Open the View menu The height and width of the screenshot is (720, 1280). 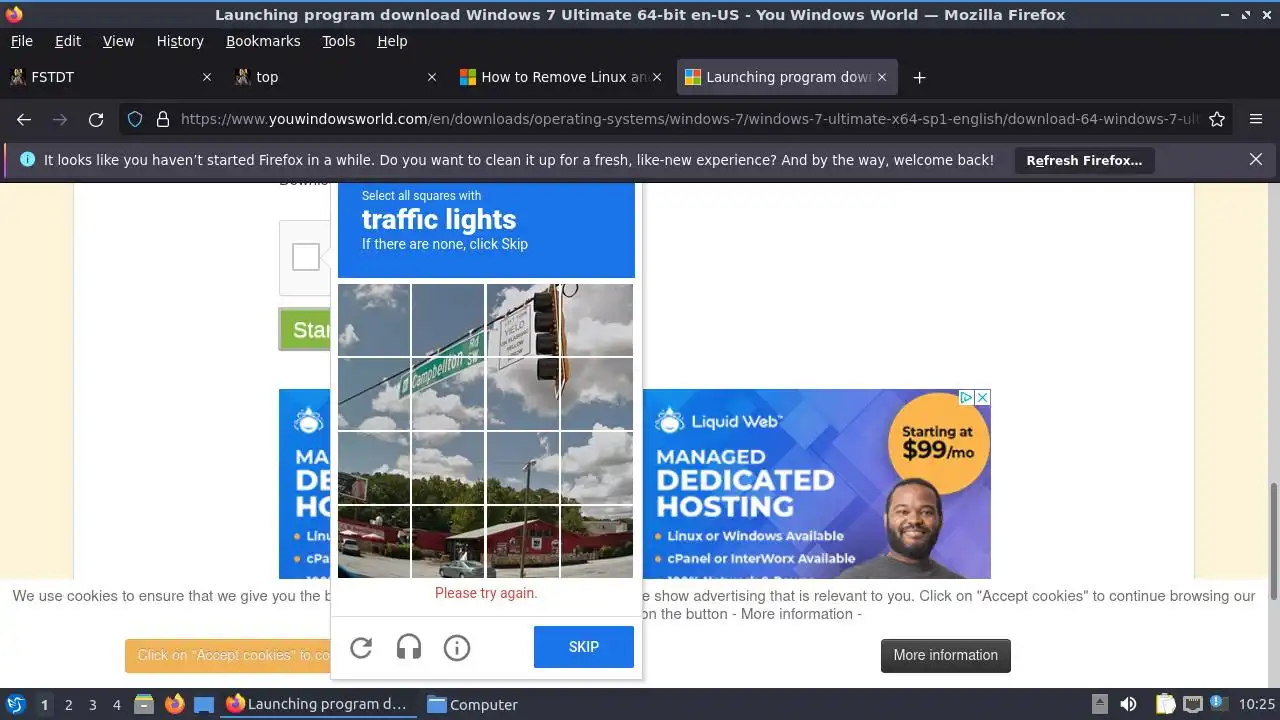tap(118, 41)
